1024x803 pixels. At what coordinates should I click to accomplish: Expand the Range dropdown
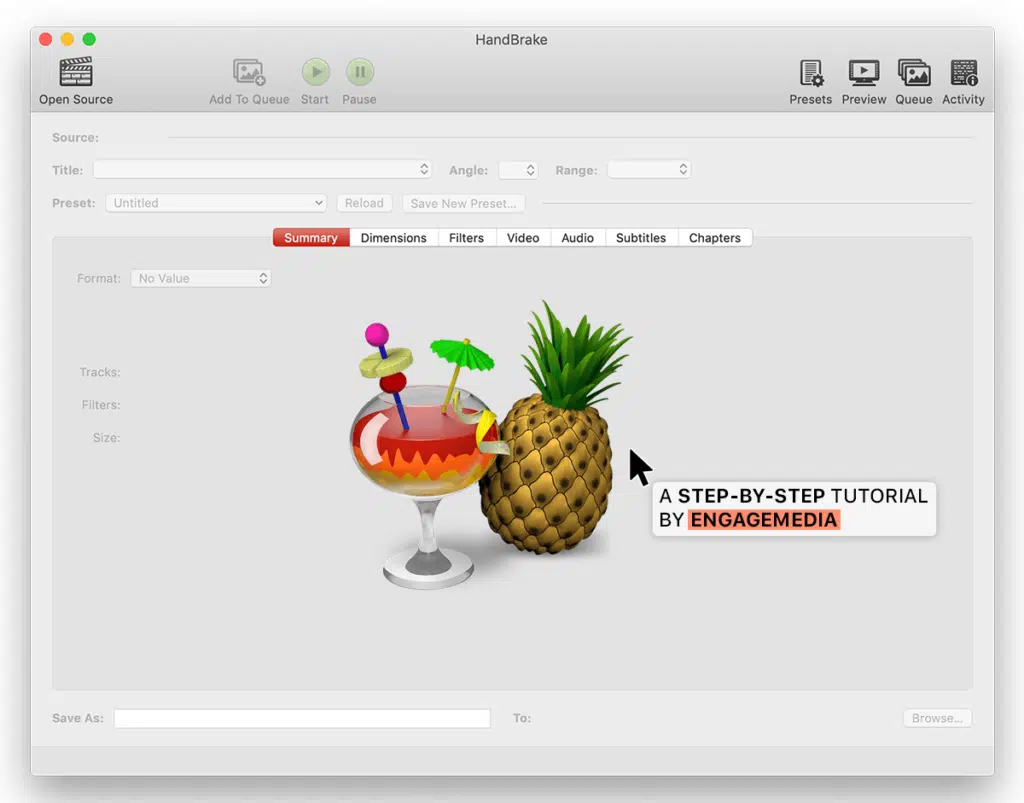click(x=649, y=170)
